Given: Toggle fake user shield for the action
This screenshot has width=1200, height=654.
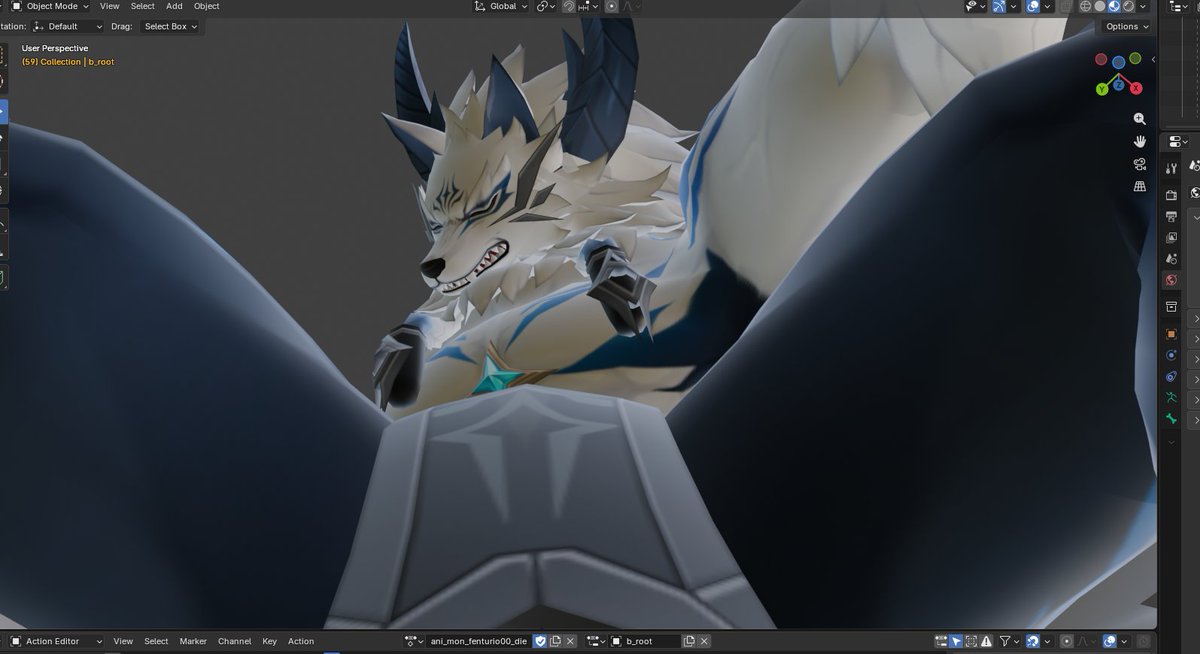Looking at the screenshot, I should point(540,641).
